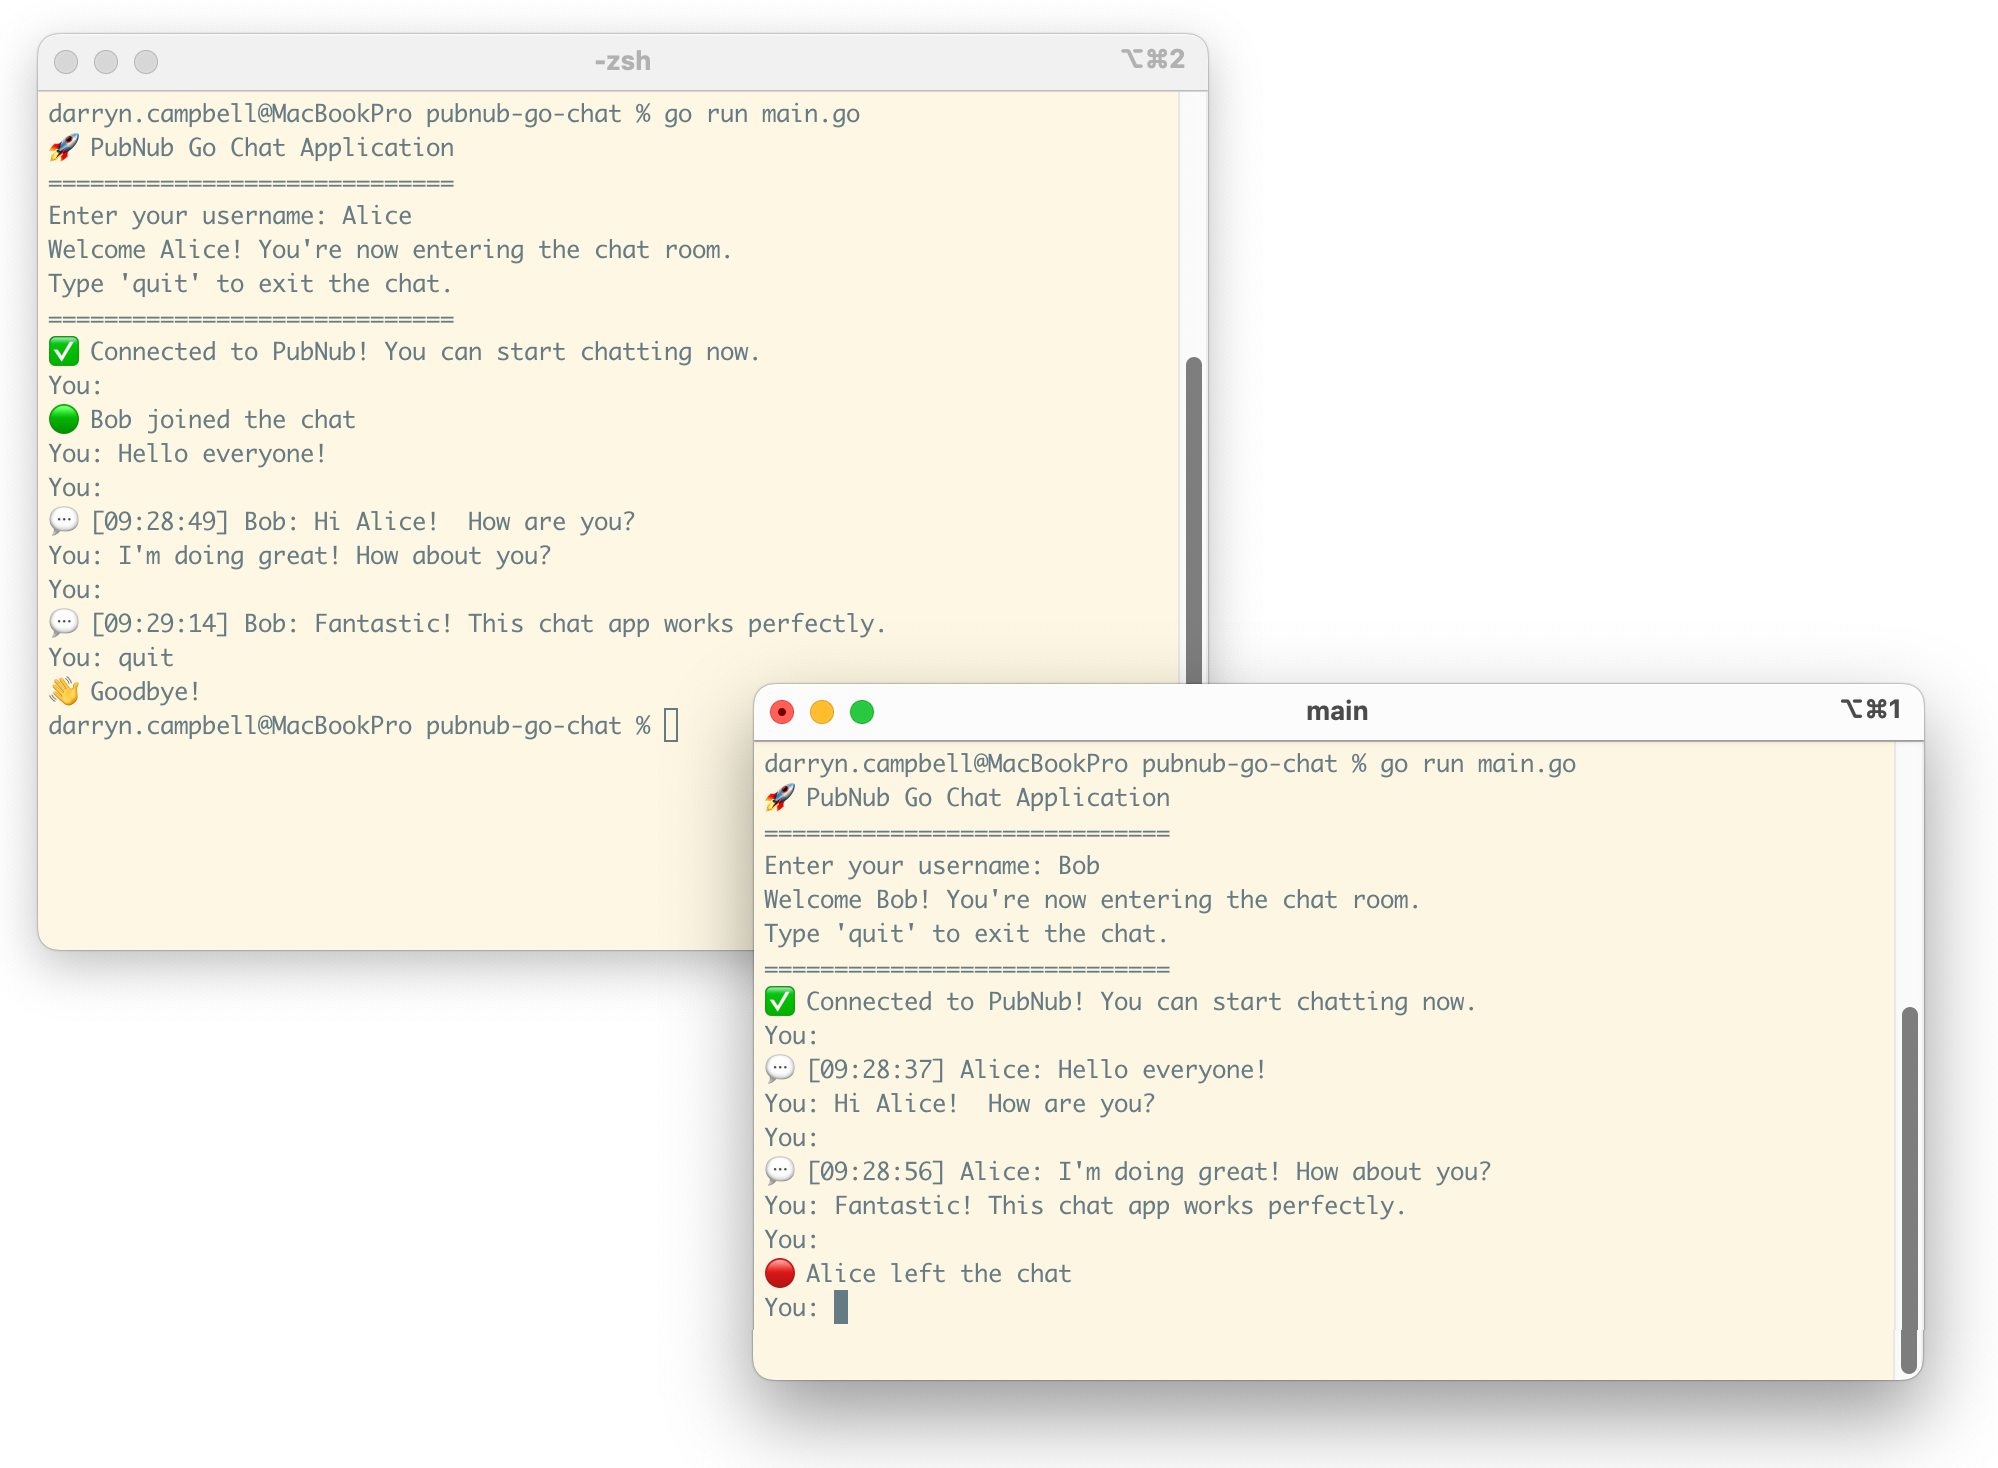Image resolution: width=1998 pixels, height=1468 pixels.
Task: Click 'Goodbye!' text in -zsh window
Action: (x=145, y=692)
